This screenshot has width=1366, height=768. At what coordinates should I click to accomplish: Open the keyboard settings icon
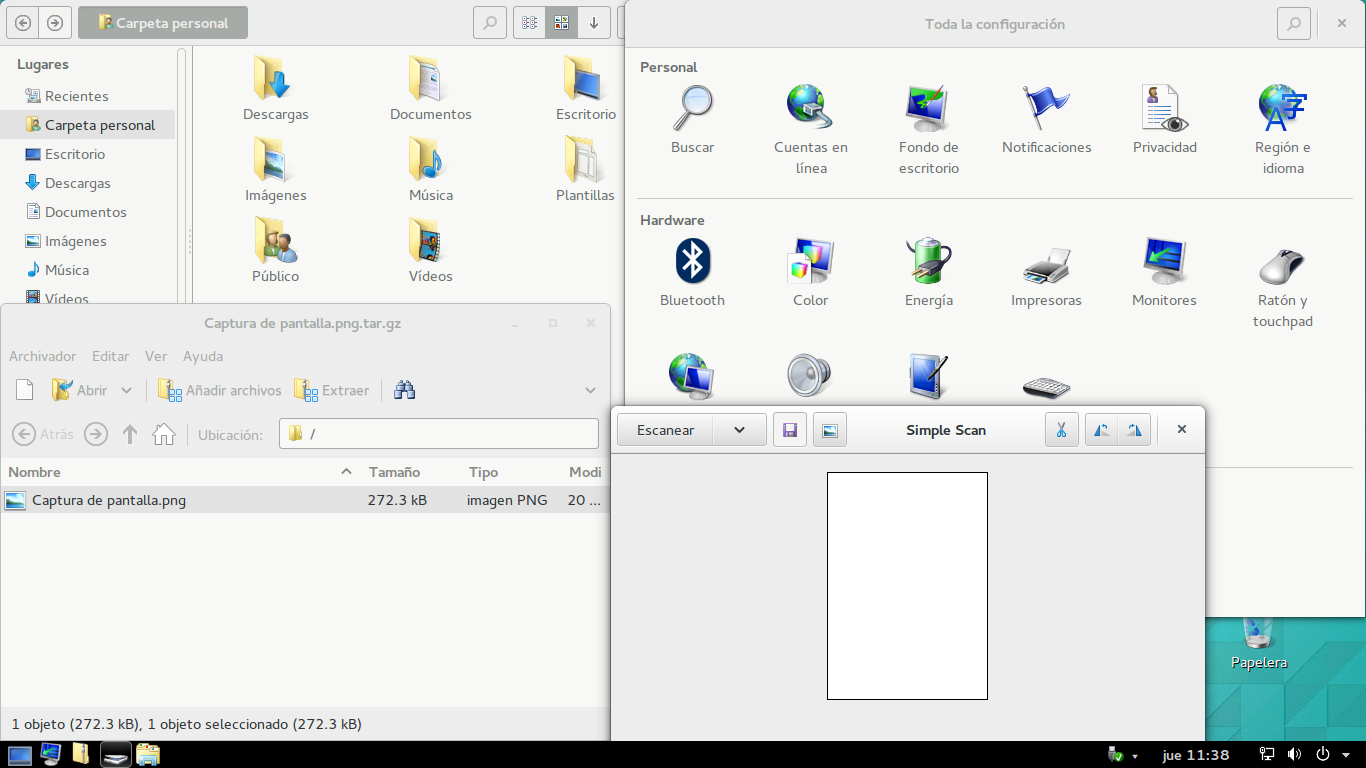[x=1046, y=386]
